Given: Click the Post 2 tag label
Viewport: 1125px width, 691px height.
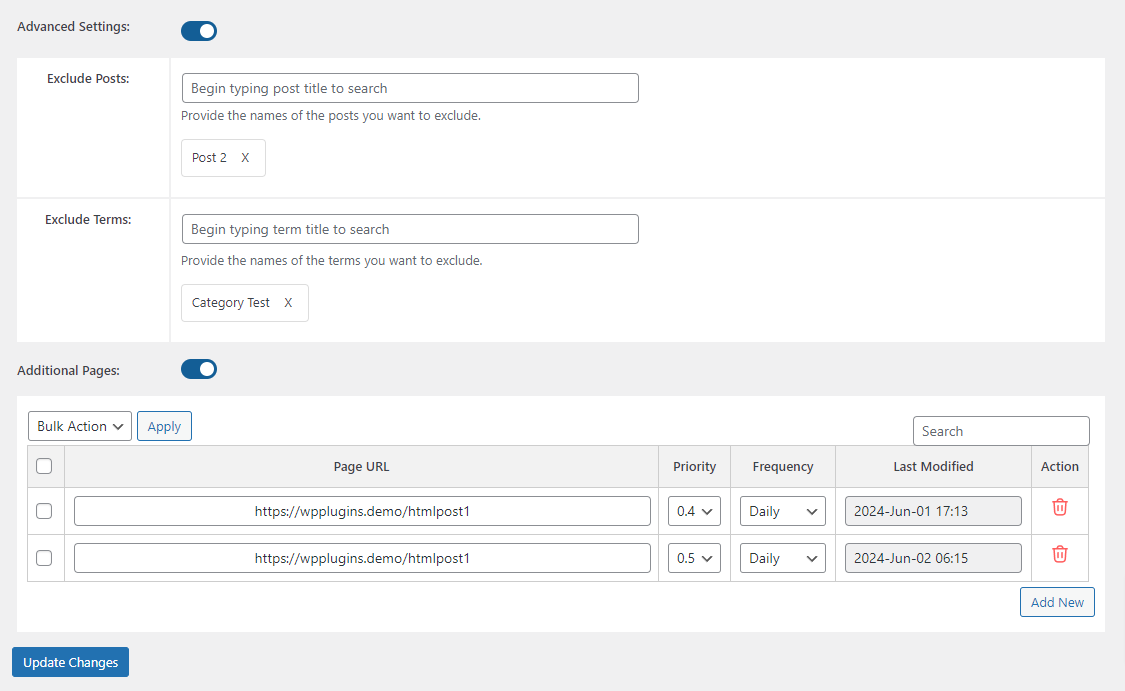Looking at the screenshot, I should point(209,158).
